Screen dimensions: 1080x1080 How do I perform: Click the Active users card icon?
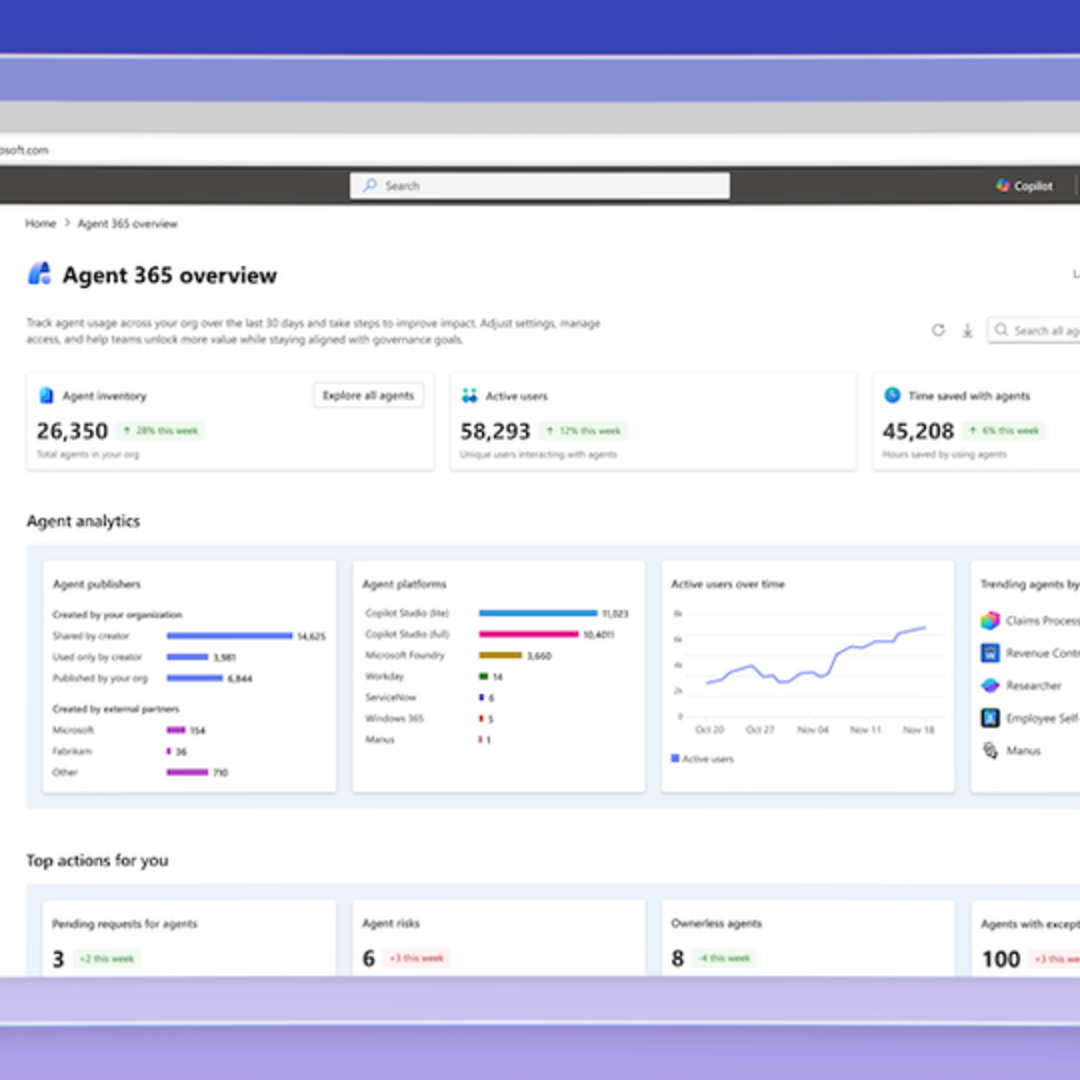469,395
